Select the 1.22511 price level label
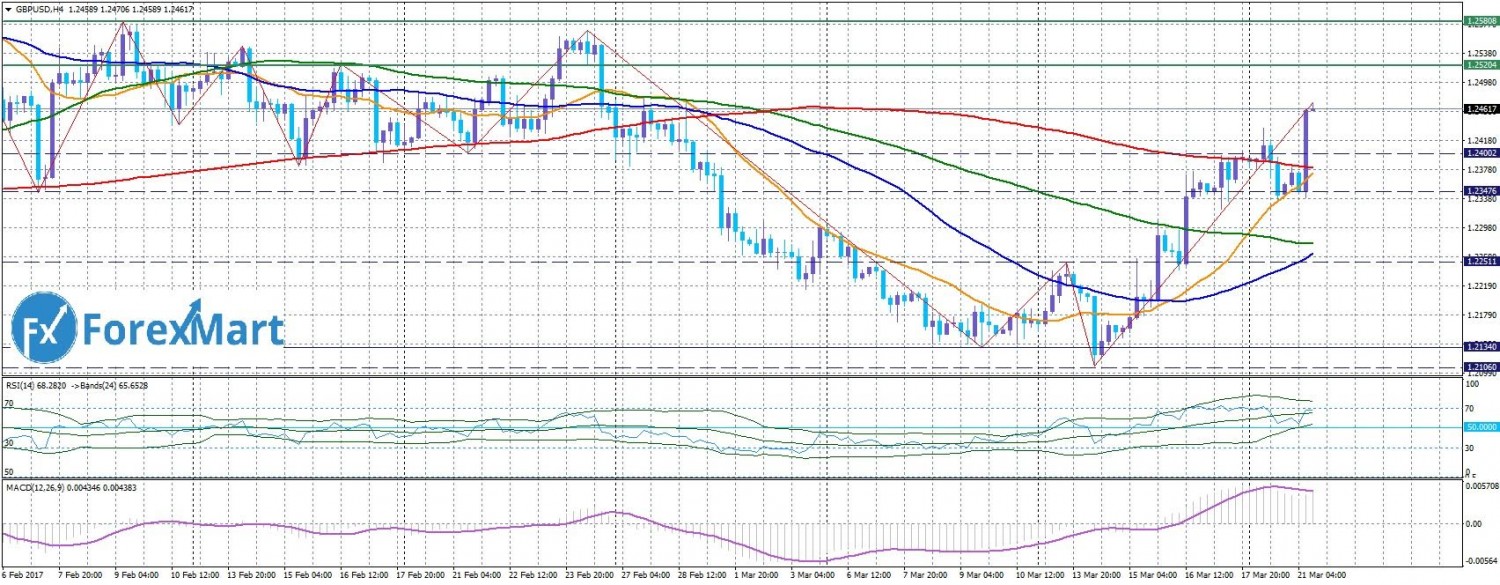Screen dimensions: 1500x585 point(1480,261)
